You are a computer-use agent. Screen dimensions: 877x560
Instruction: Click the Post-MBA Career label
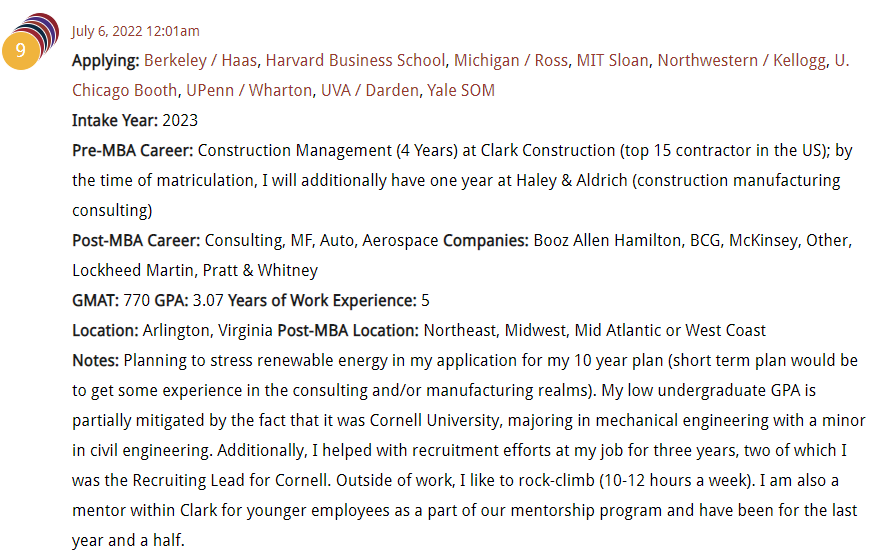point(136,241)
